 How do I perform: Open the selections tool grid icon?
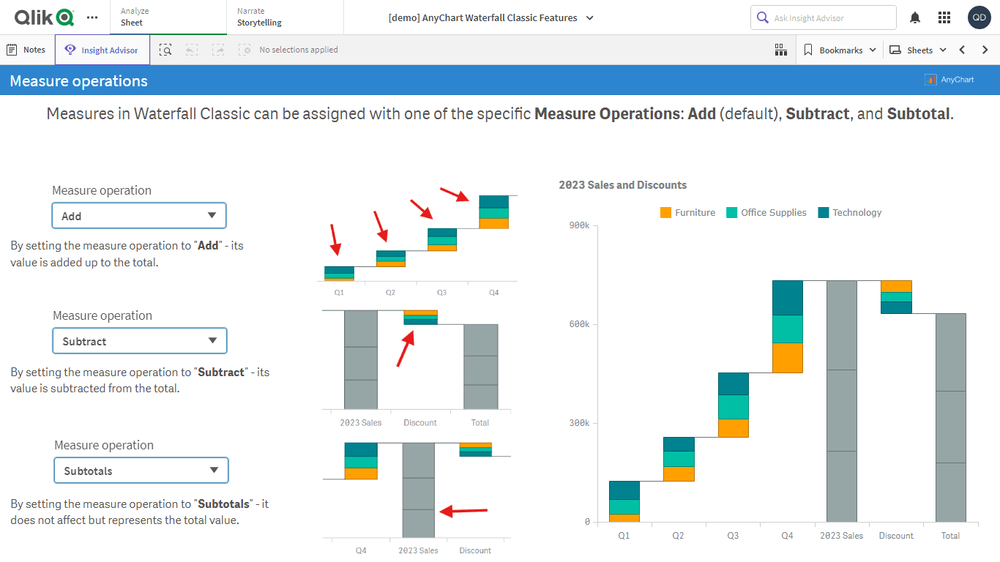(x=781, y=50)
